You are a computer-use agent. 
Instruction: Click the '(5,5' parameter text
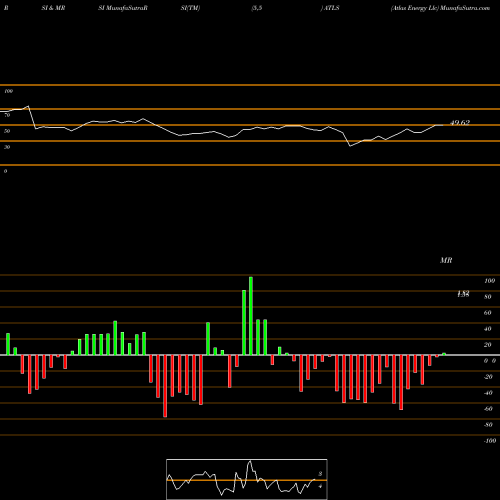coord(257,8)
